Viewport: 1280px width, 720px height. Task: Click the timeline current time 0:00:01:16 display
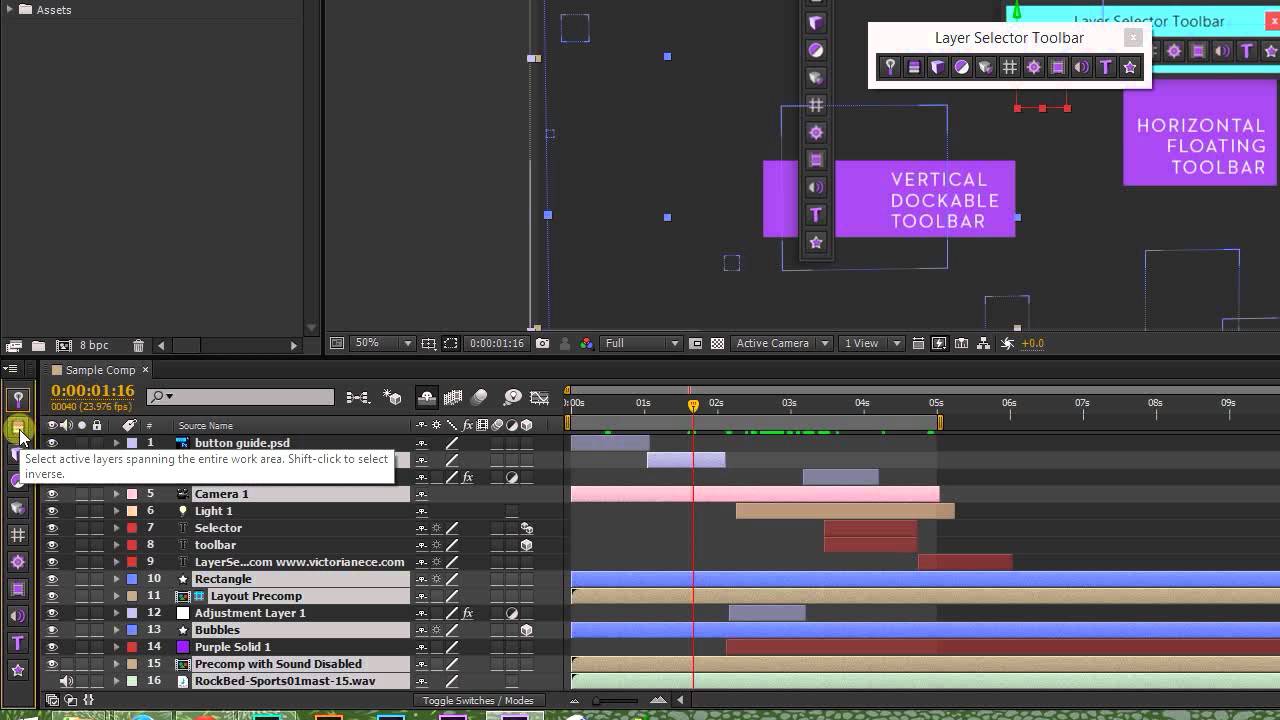[92, 391]
